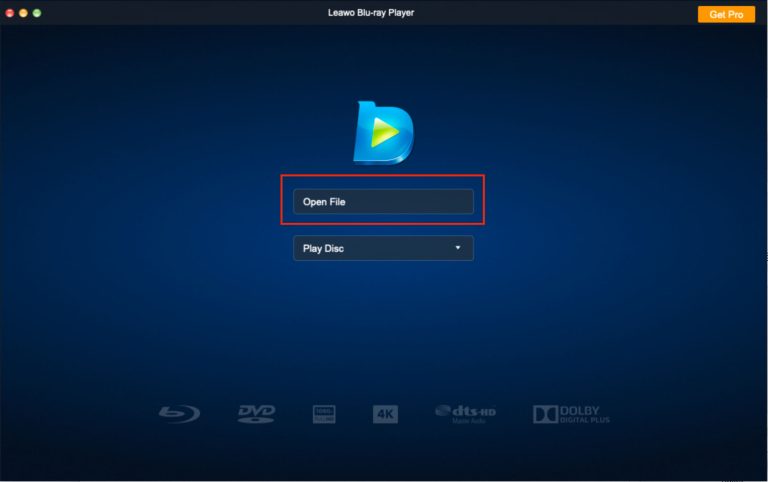Click the DVD format icon
The width and height of the screenshot is (768, 482).
click(x=256, y=414)
